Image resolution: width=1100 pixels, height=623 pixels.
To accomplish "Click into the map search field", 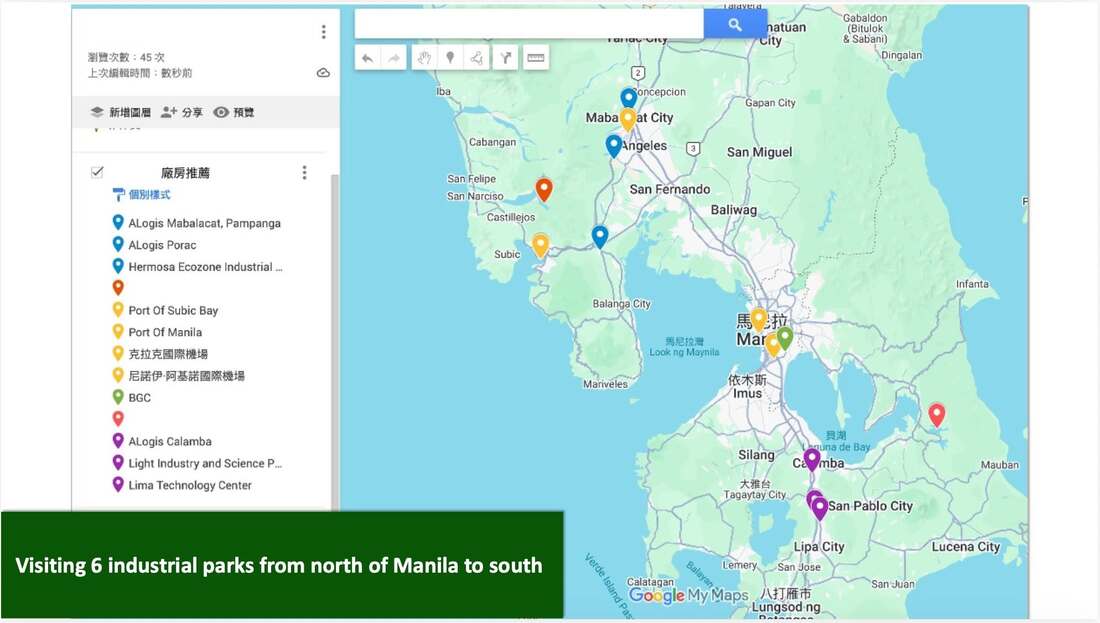I will tap(529, 25).
